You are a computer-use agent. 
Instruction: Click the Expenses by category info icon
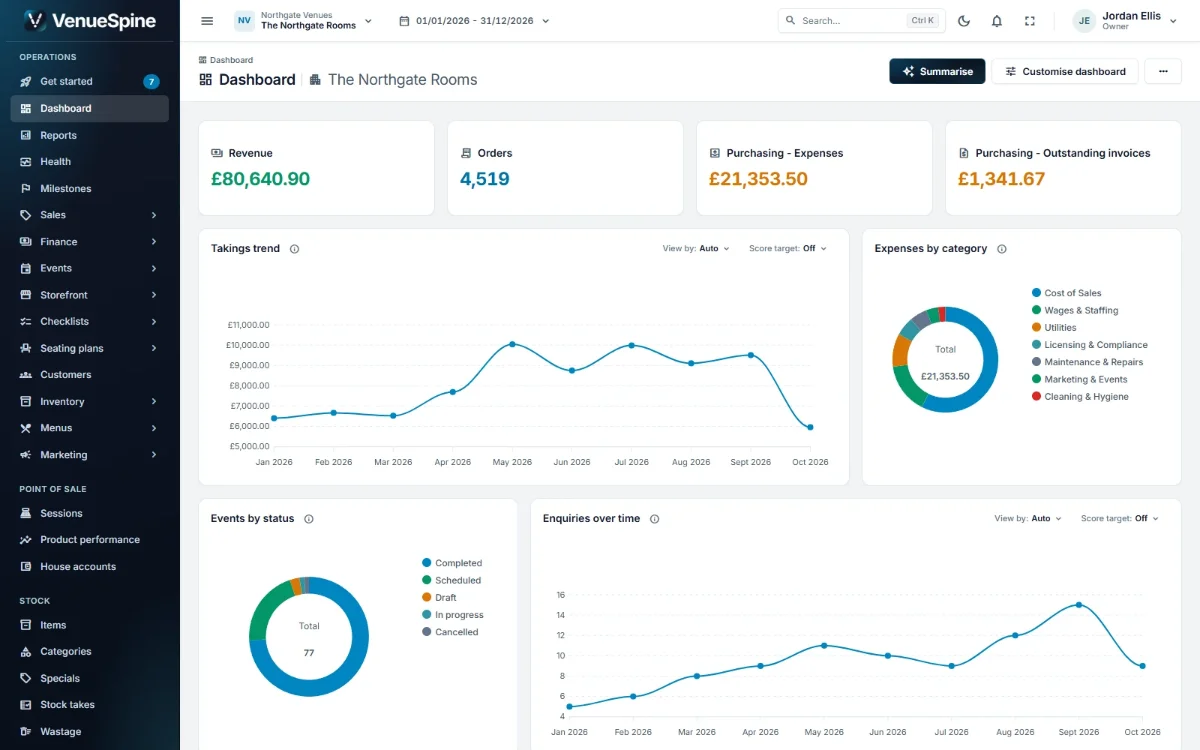[1001, 249]
